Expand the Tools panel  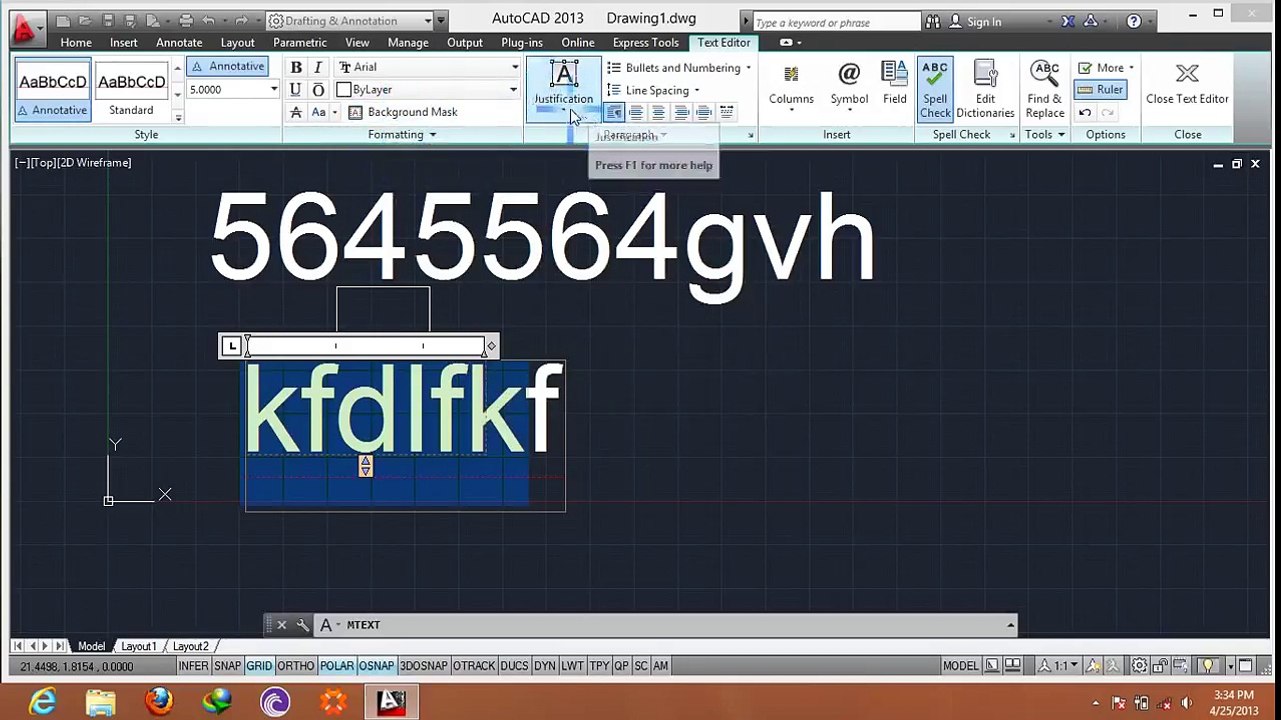point(1045,134)
